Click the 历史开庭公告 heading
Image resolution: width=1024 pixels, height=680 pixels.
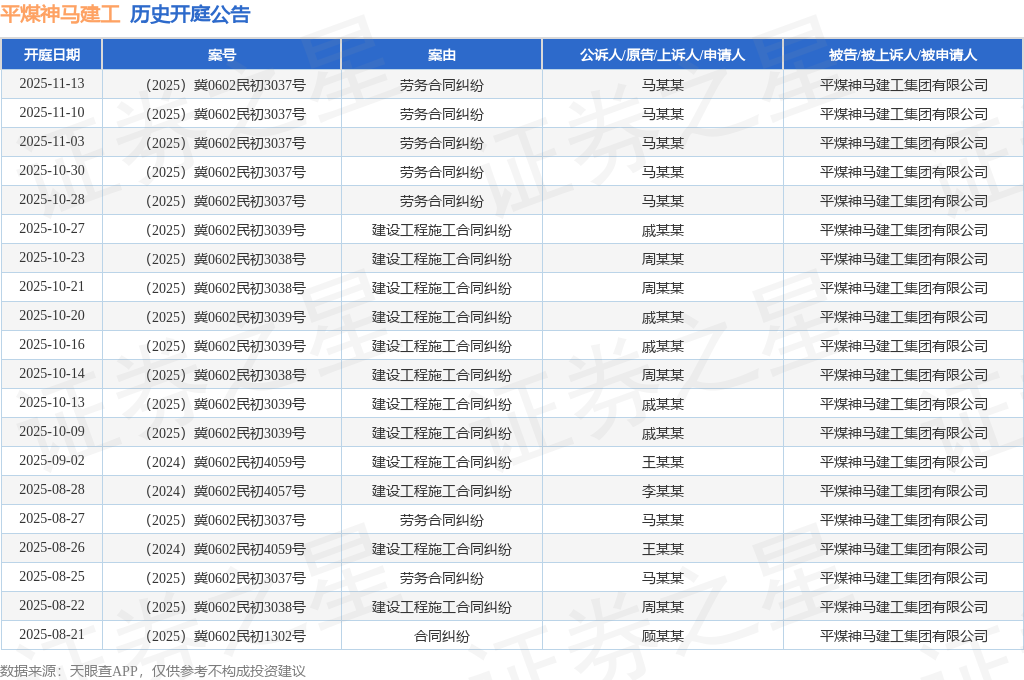click(x=190, y=14)
